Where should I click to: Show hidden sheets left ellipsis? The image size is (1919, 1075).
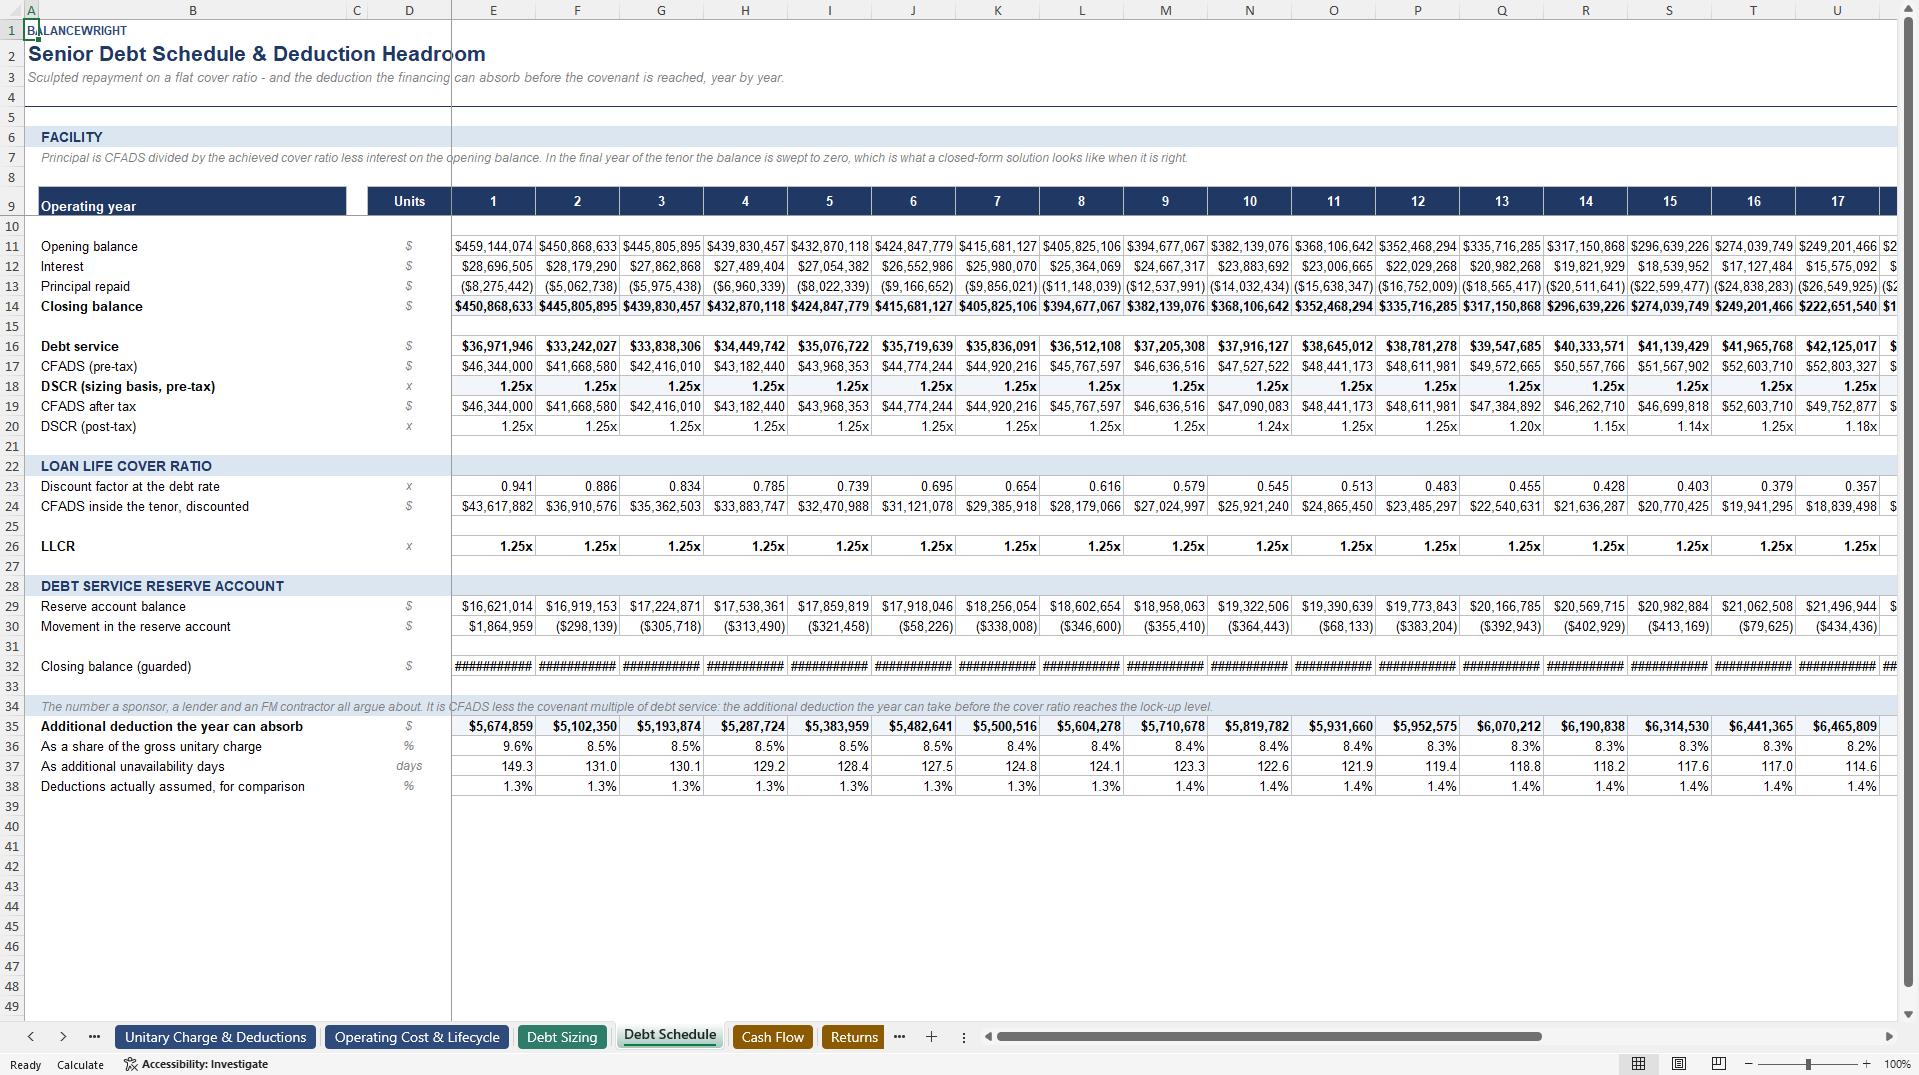click(94, 1037)
